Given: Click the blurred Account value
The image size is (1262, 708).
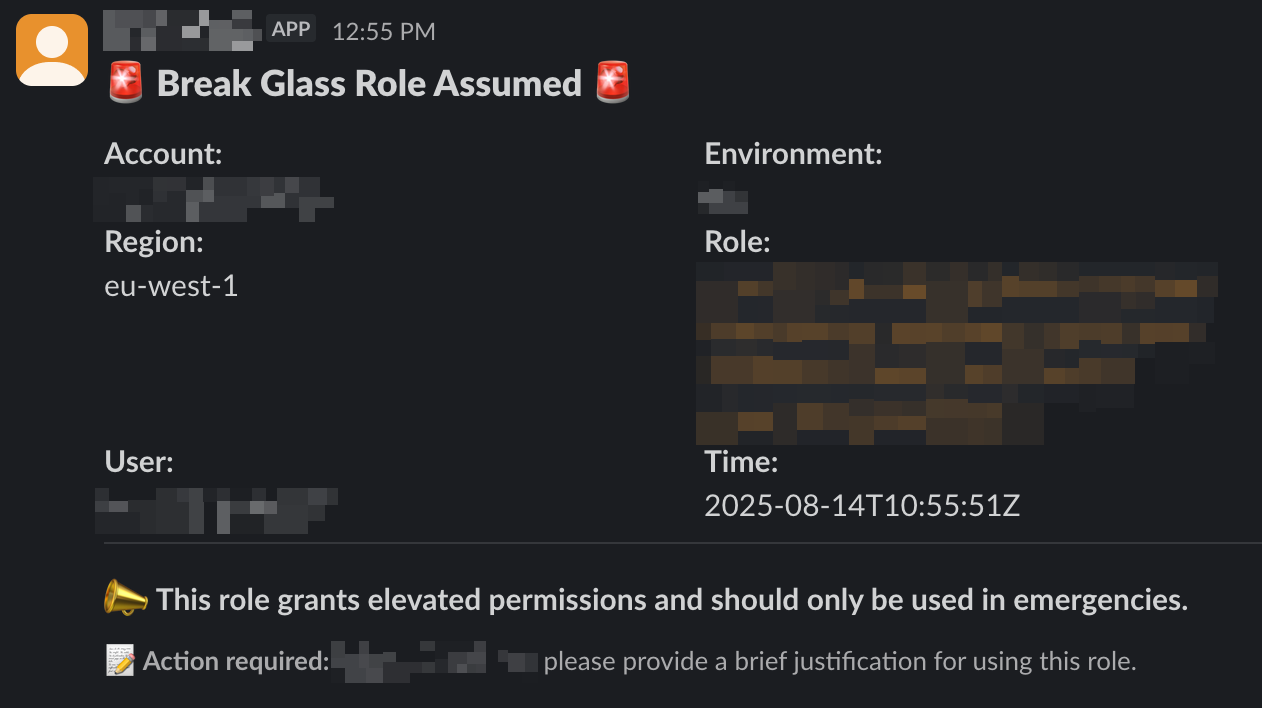Looking at the screenshot, I should pyautogui.click(x=213, y=198).
